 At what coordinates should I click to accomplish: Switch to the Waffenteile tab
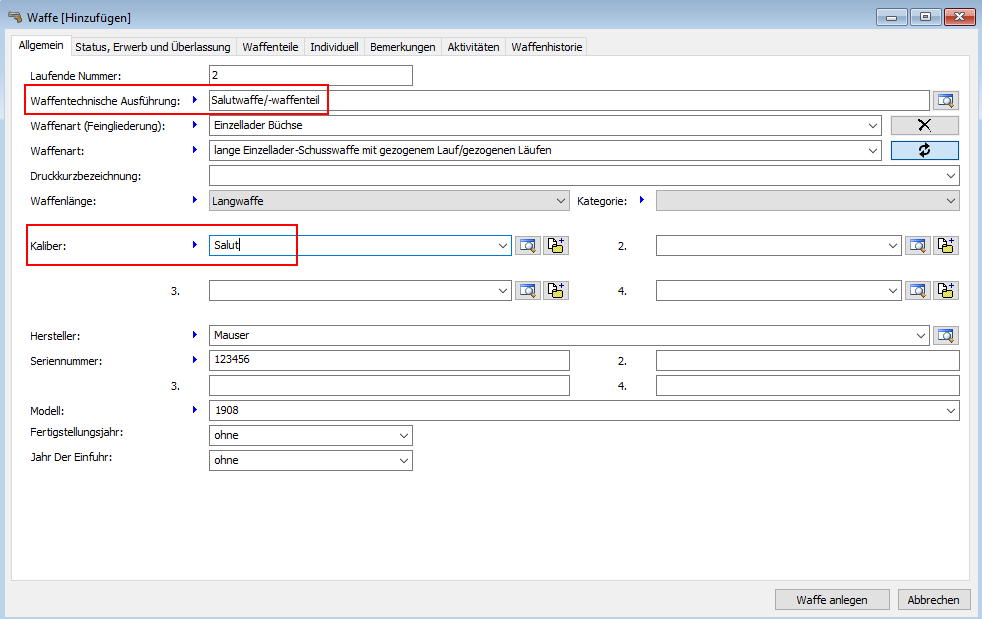pos(270,47)
